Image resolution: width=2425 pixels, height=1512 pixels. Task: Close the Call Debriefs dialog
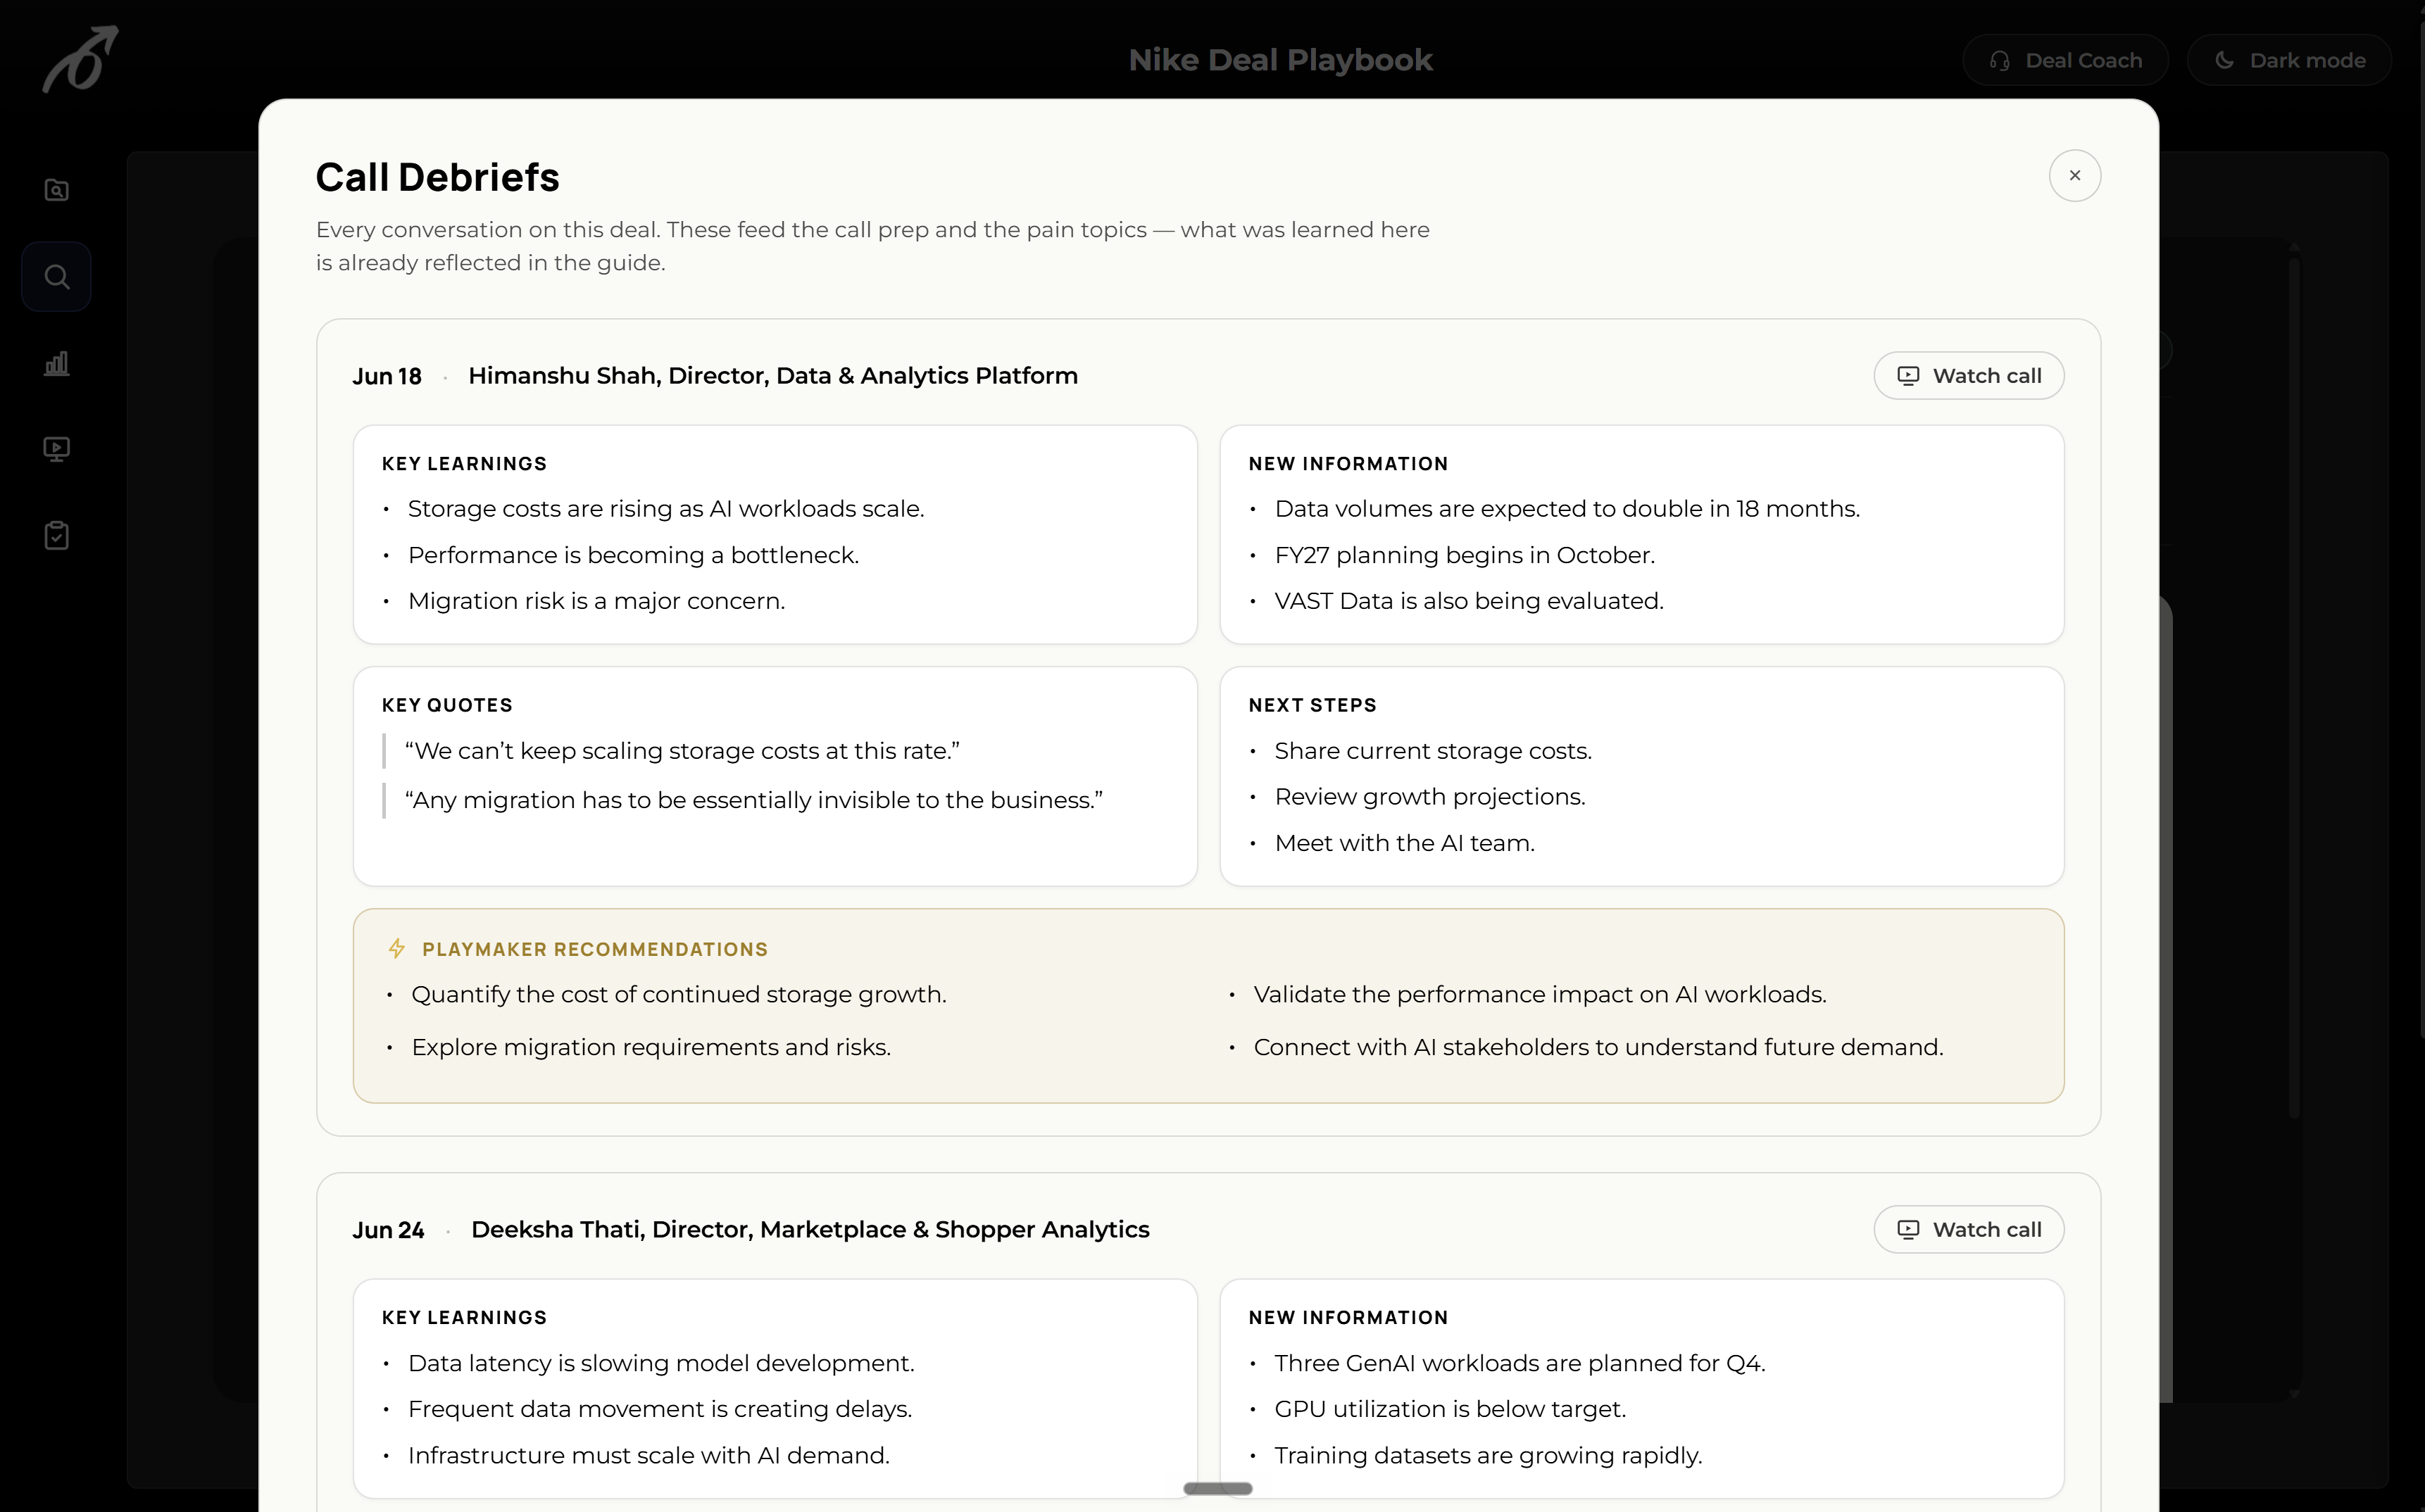2074,176
